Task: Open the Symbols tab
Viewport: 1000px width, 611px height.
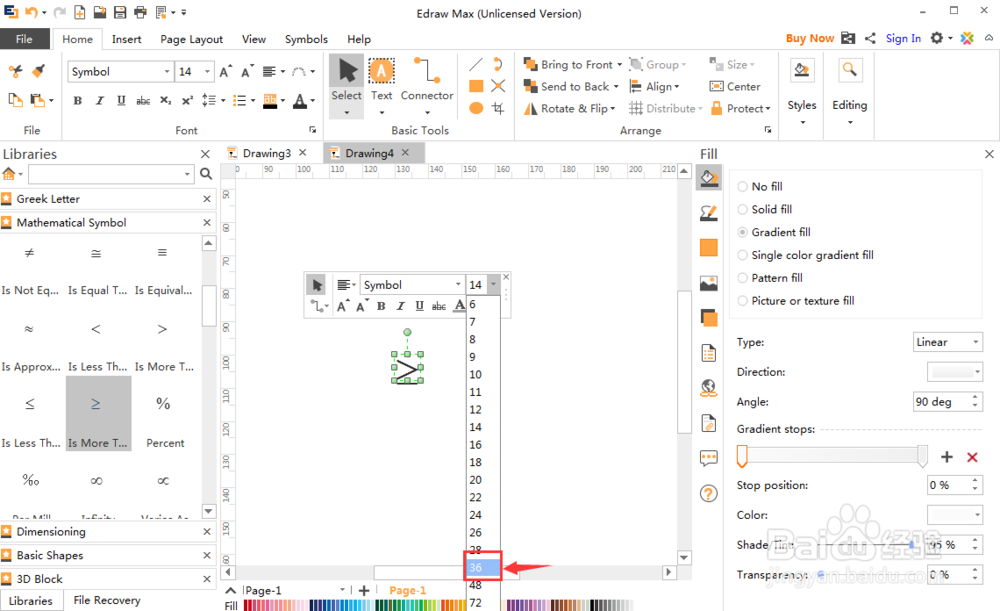Action: click(x=306, y=39)
